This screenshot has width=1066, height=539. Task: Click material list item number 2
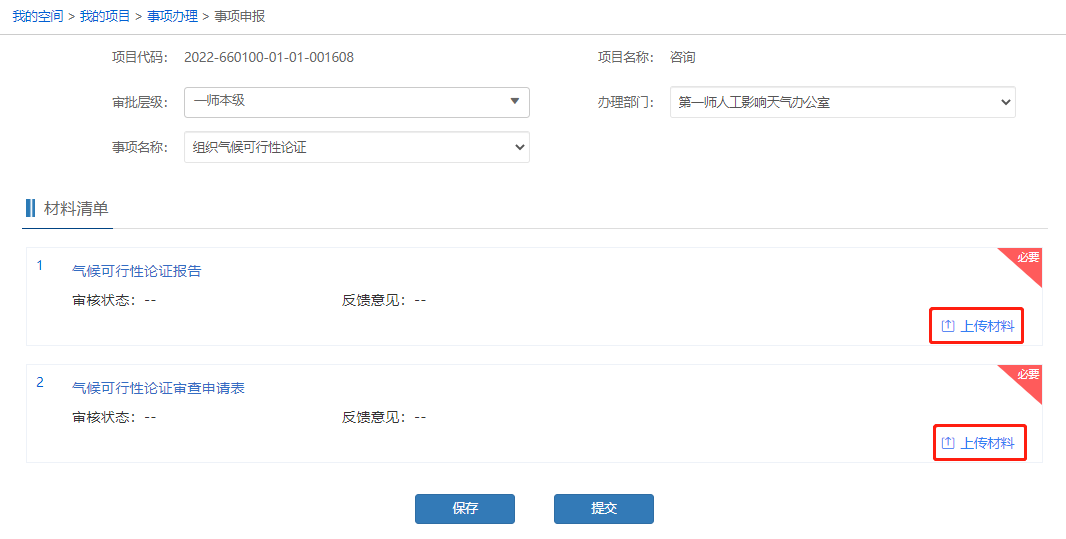click(x=40, y=382)
